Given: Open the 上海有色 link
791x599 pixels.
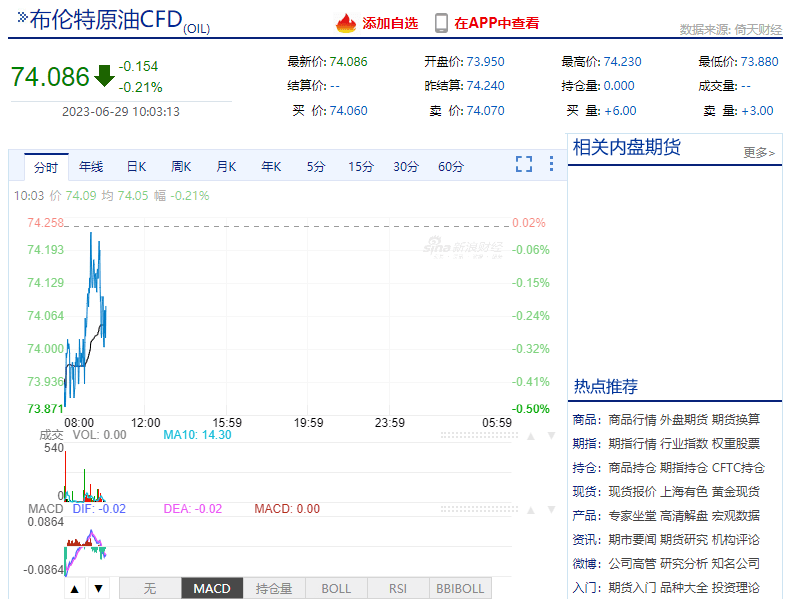Looking at the screenshot, I should (x=684, y=492).
